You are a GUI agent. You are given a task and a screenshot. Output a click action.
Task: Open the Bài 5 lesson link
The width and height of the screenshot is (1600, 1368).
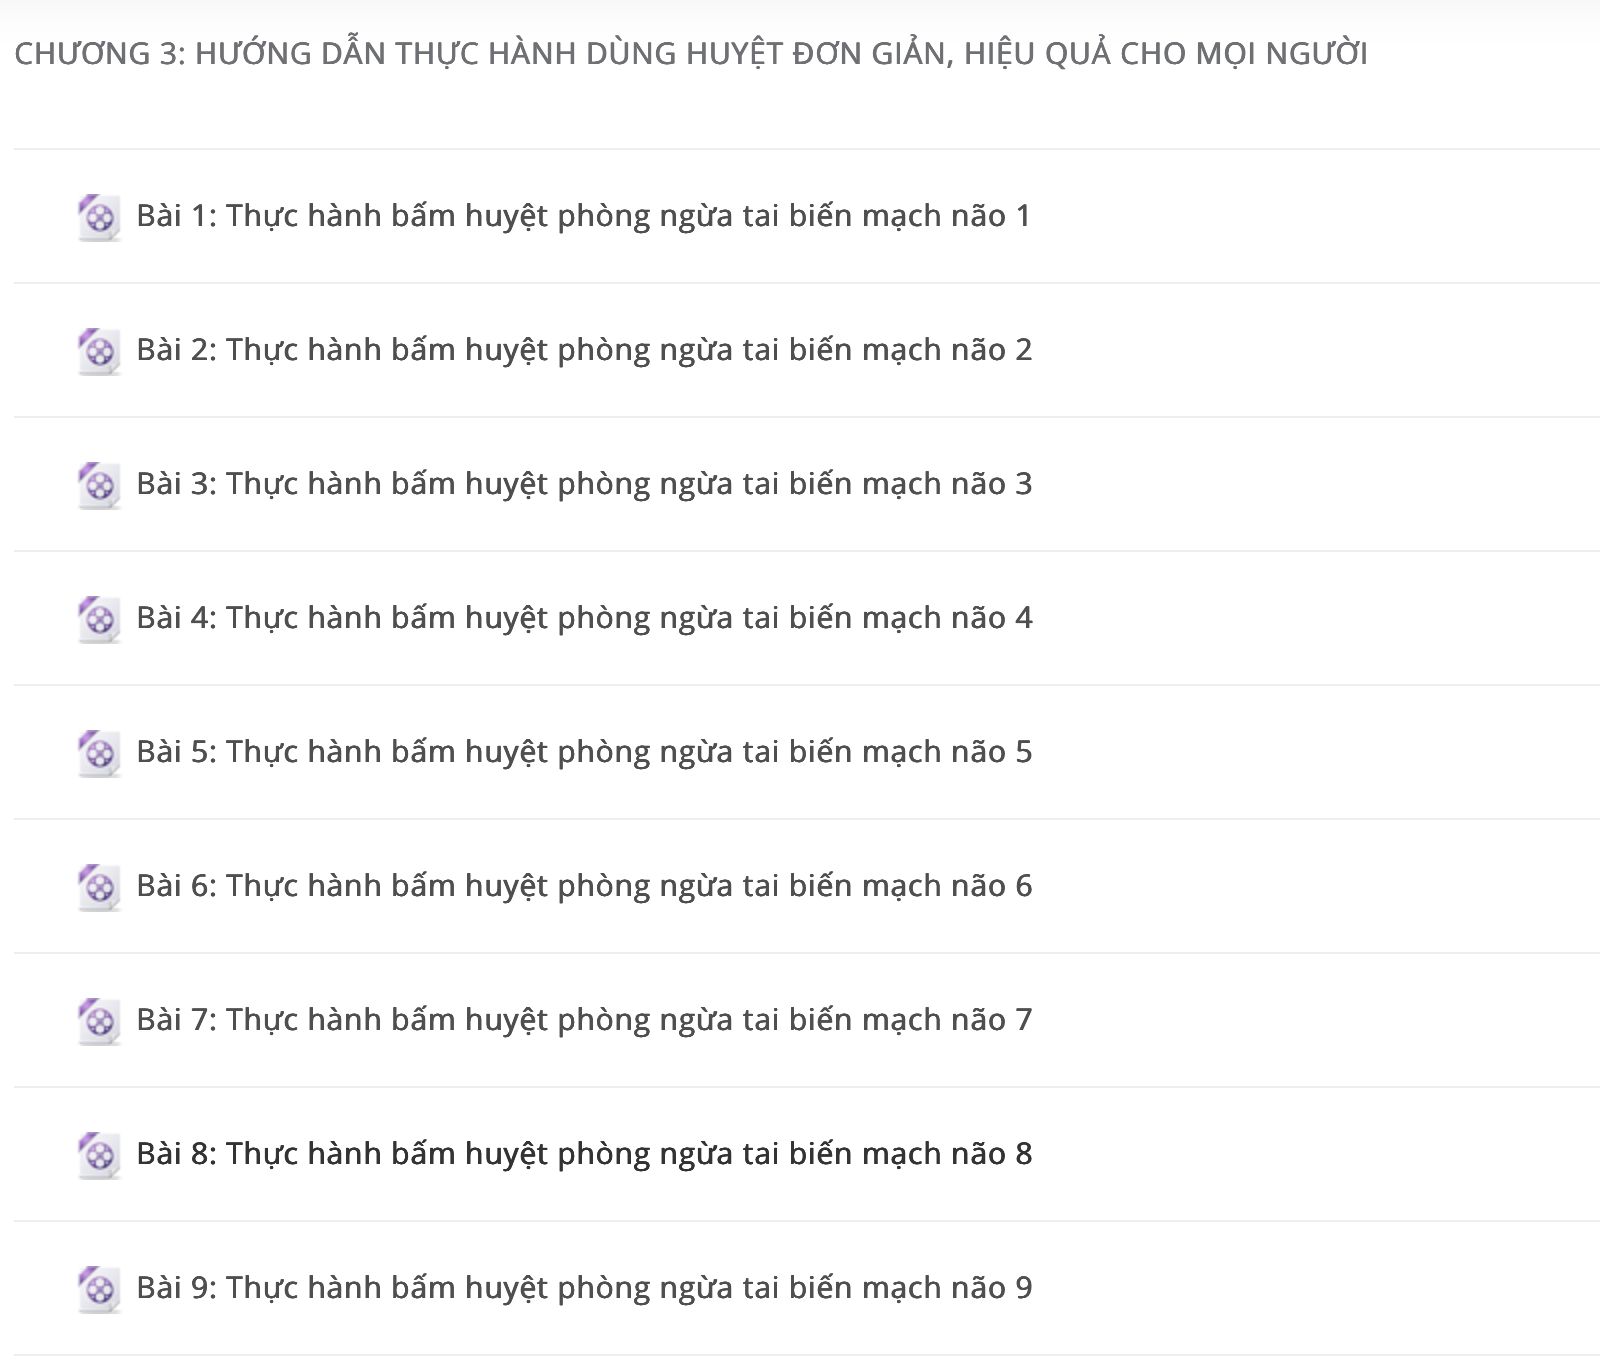pyautogui.click(x=584, y=752)
